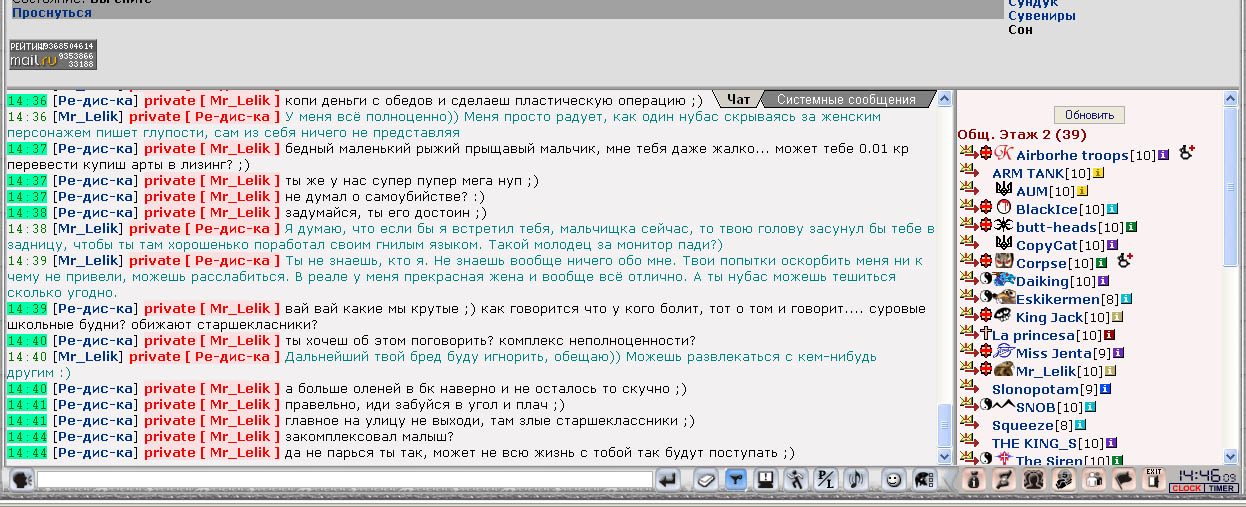The height and width of the screenshot is (507, 1246).
Task: Click player name CopyCat
Action: click(1047, 245)
